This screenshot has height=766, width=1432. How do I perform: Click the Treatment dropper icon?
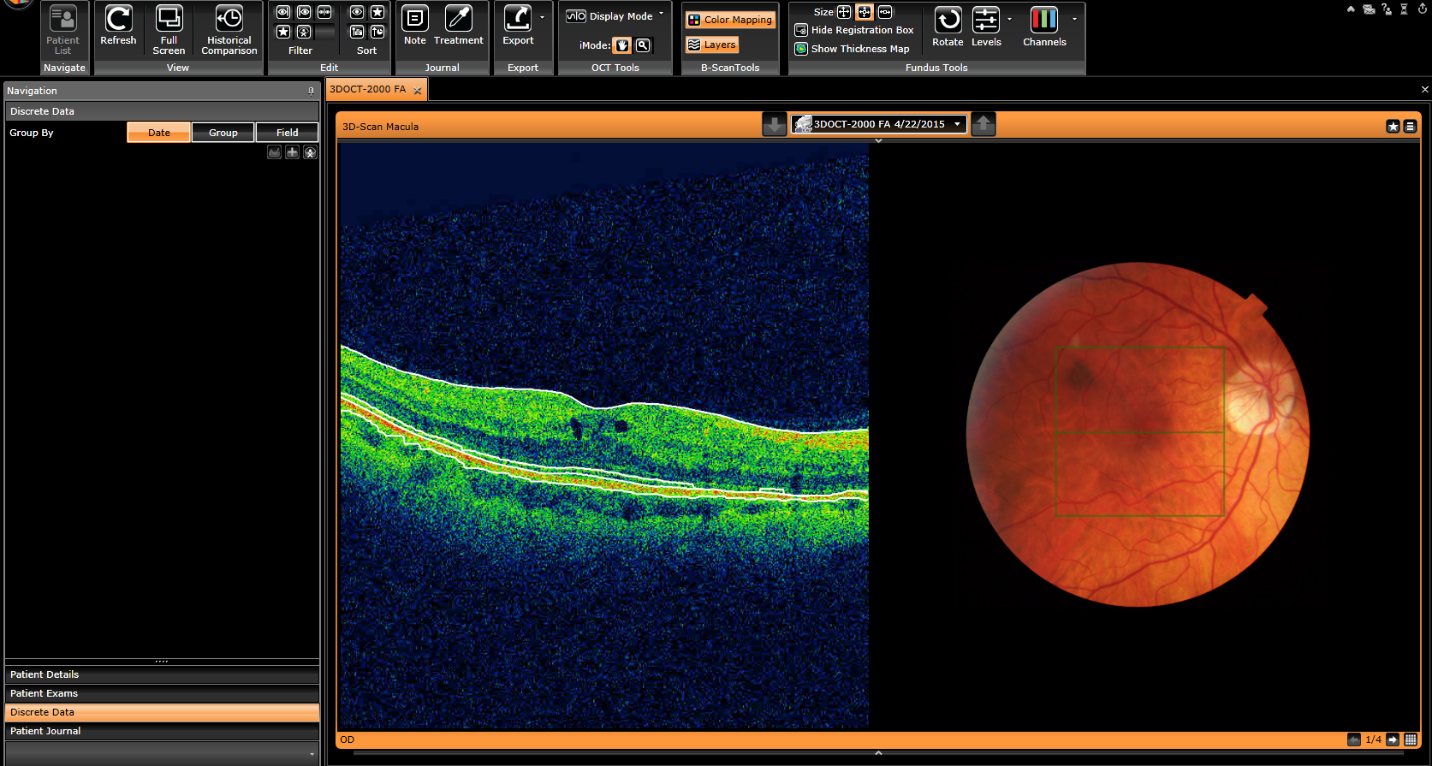pos(458,20)
